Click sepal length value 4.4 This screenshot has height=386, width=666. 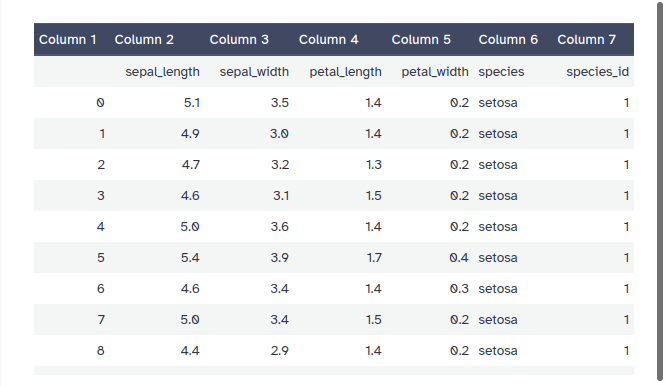click(x=190, y=351)
